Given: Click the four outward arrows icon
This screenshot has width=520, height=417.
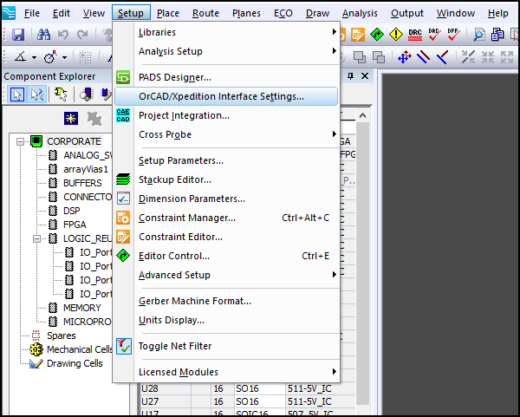Looking at the screenshot, I should click(x=507, y=57).
